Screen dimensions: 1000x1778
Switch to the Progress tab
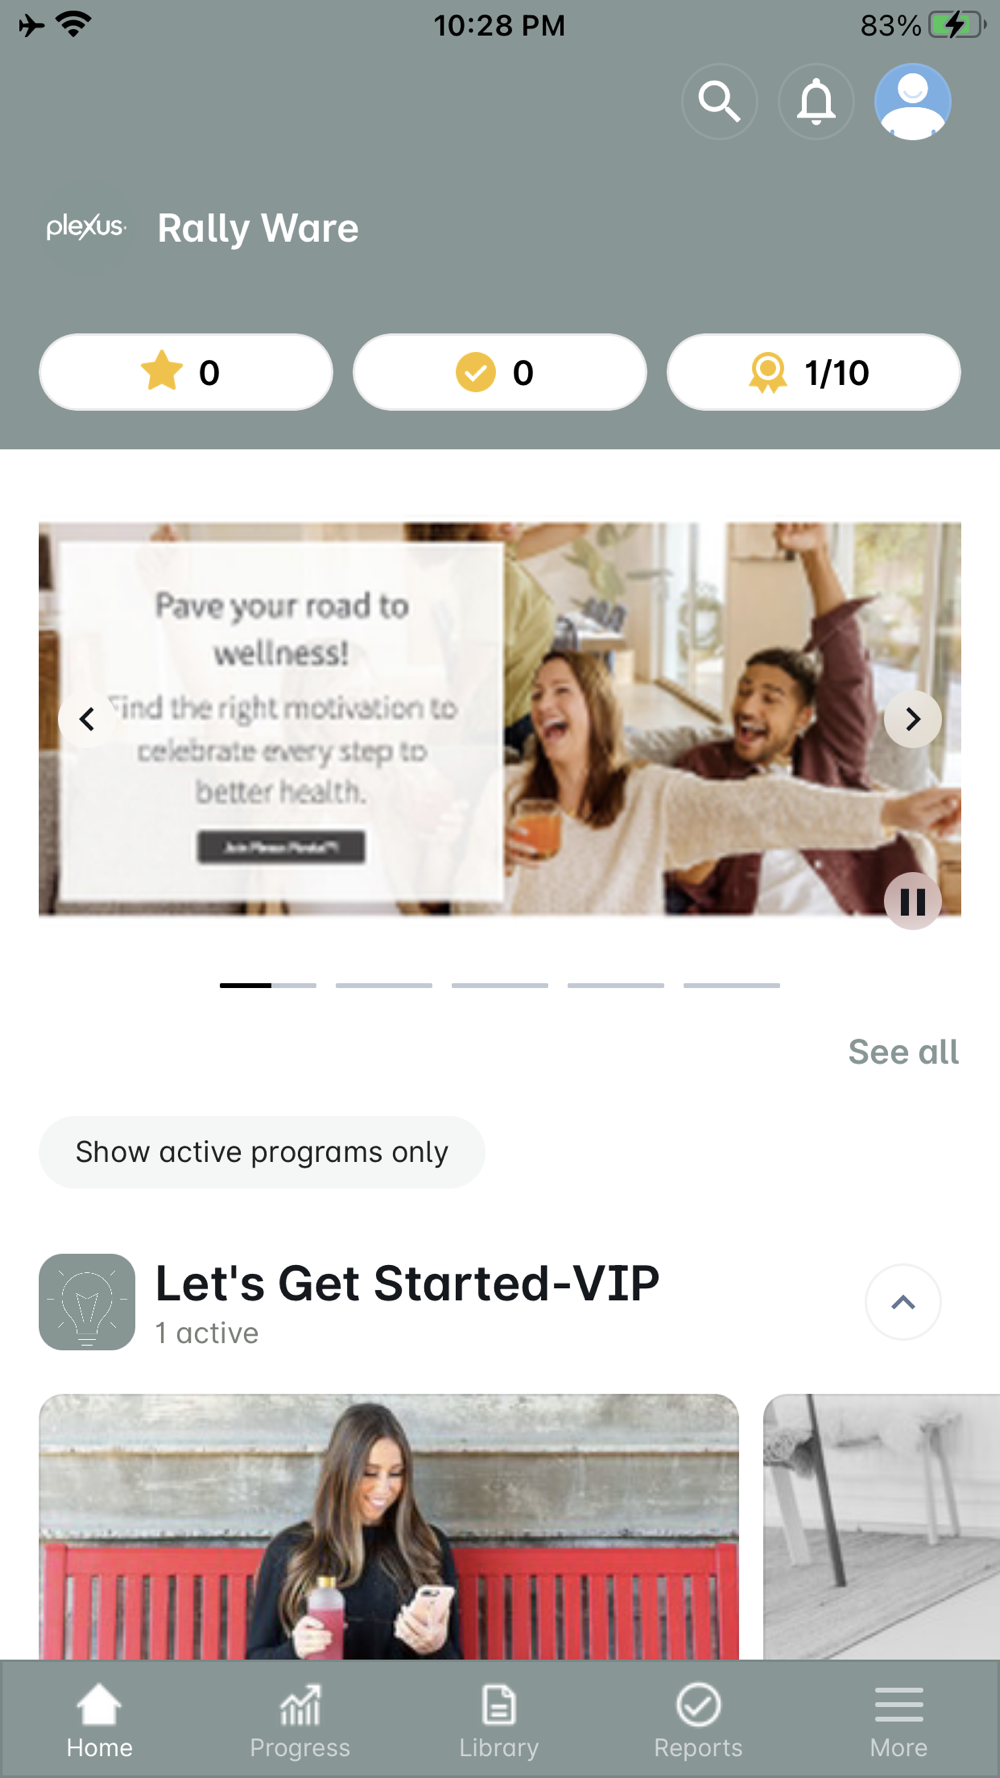tap(300, 1720)
